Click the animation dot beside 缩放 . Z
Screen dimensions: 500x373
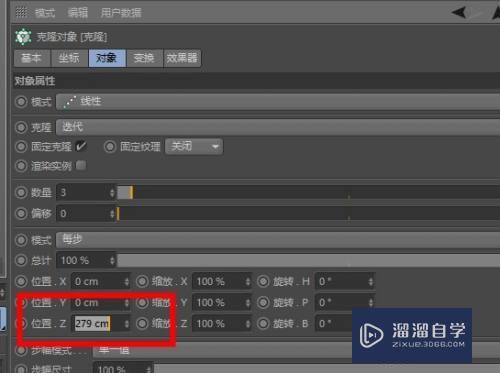[x=142, y=323]
